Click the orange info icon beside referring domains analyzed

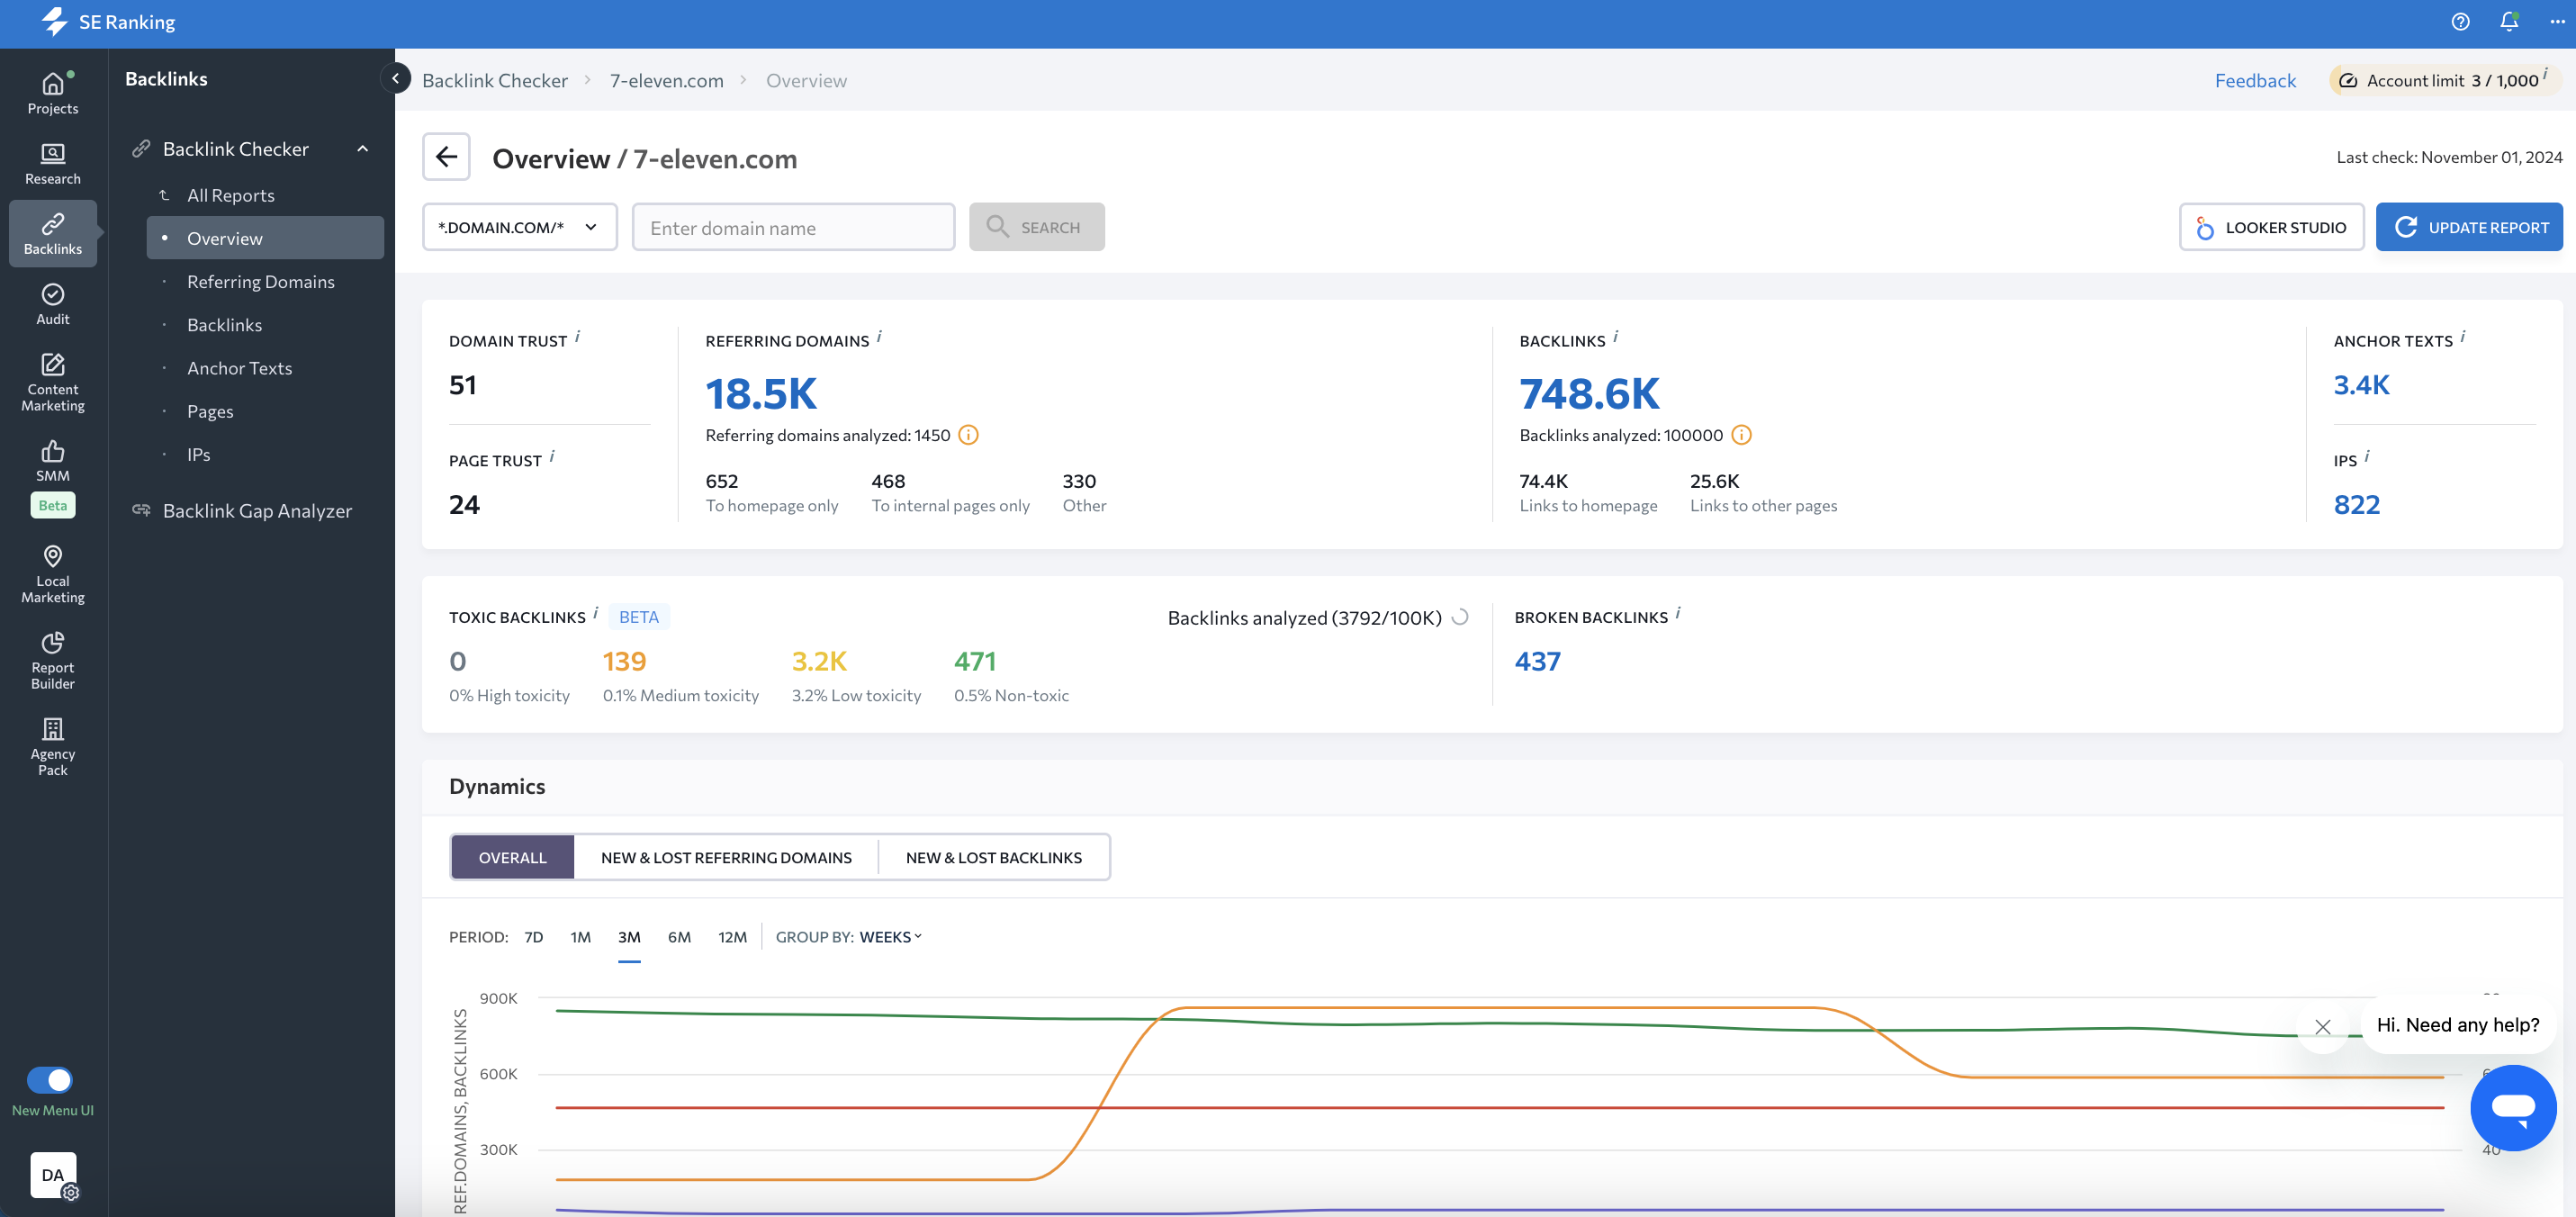tap(968, 435)
